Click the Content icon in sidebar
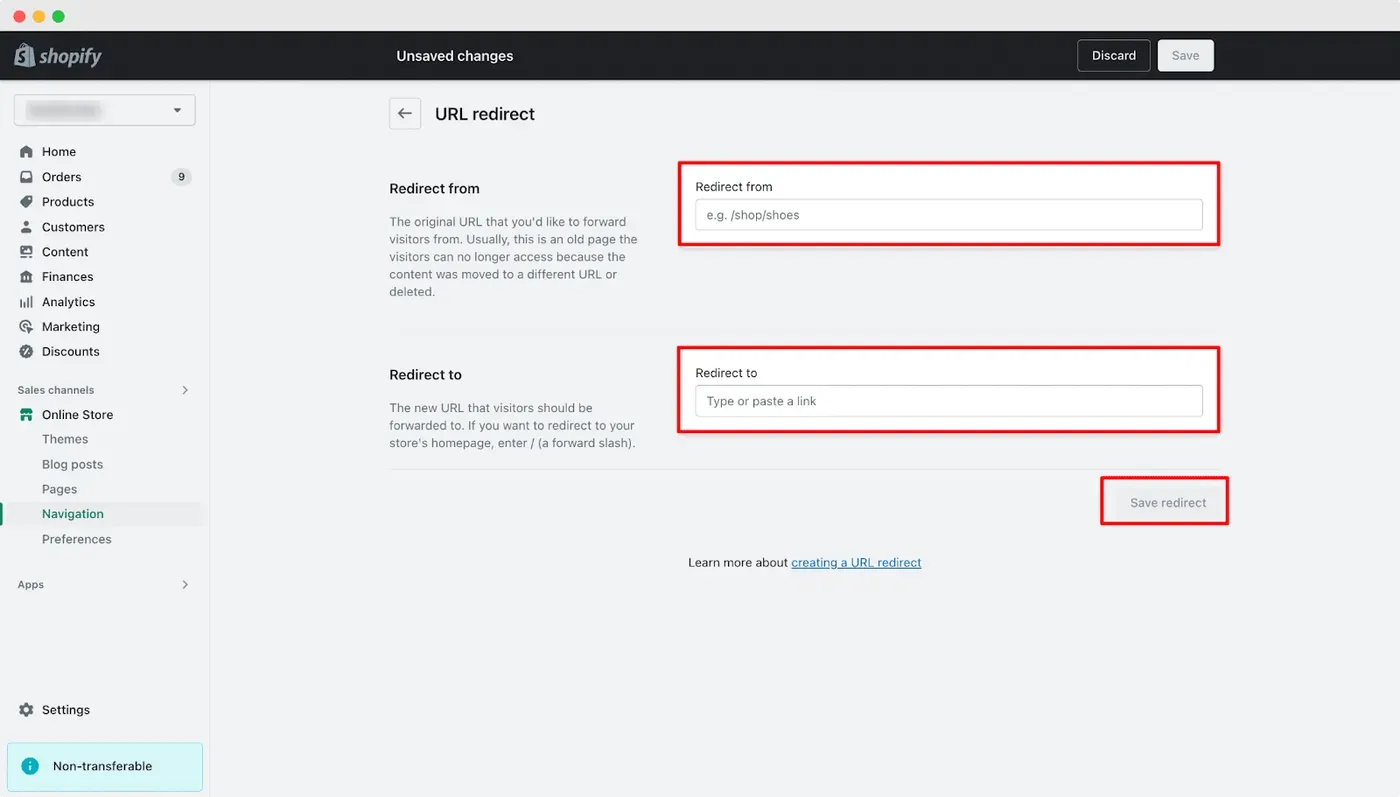1400x797 pixels. (26, 252)
